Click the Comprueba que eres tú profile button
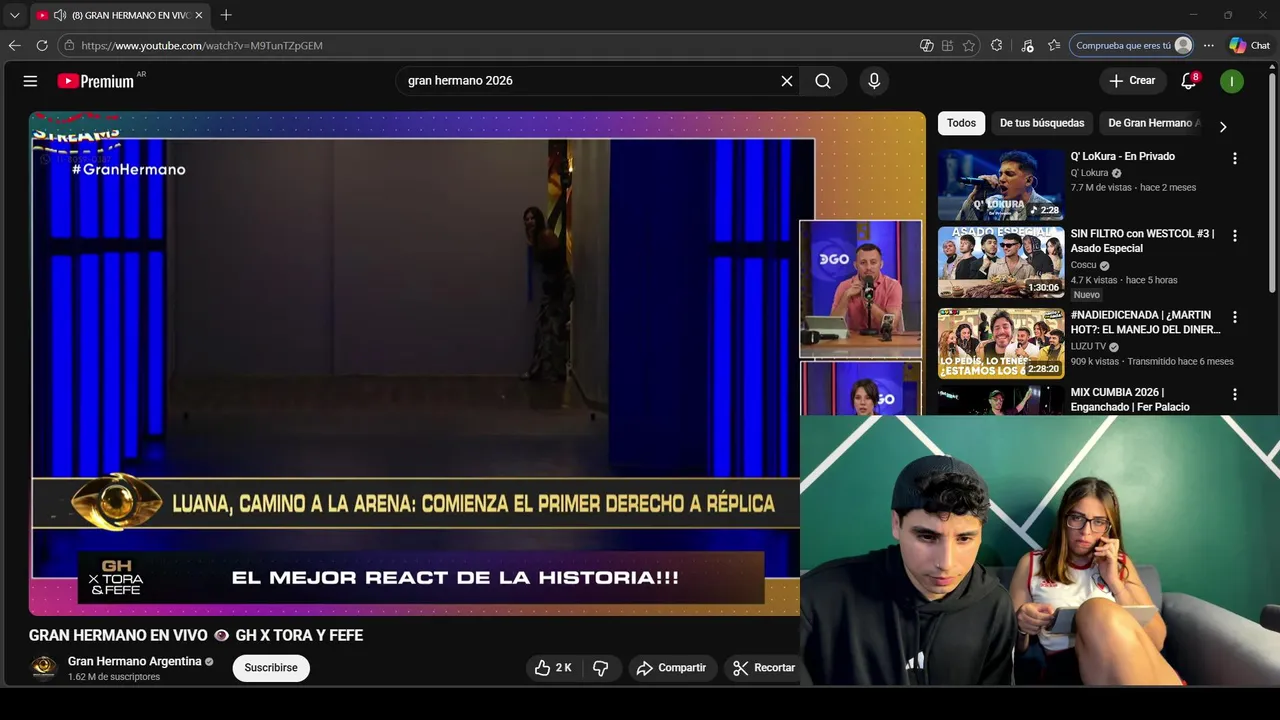The height and width of the screenshot is (720, 1280). [x=1133, y=45]
